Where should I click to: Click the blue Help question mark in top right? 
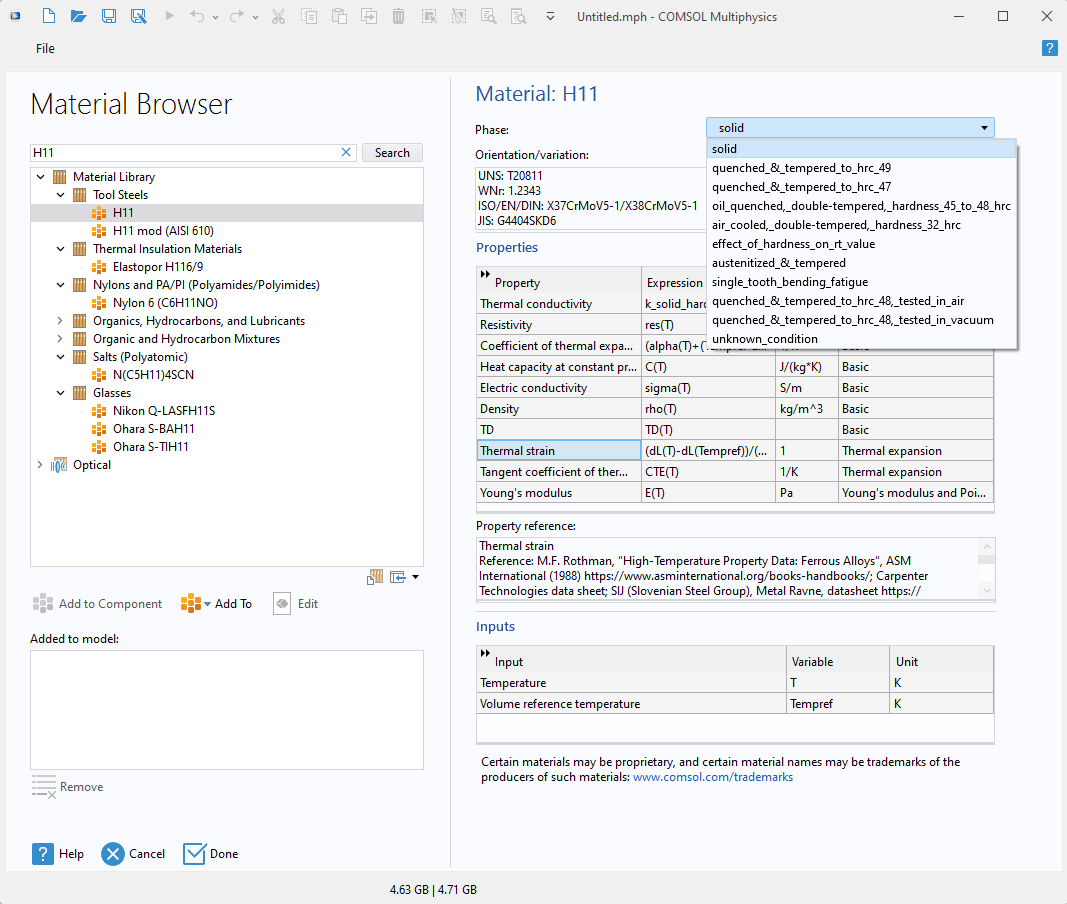[x=1049, y=48]
